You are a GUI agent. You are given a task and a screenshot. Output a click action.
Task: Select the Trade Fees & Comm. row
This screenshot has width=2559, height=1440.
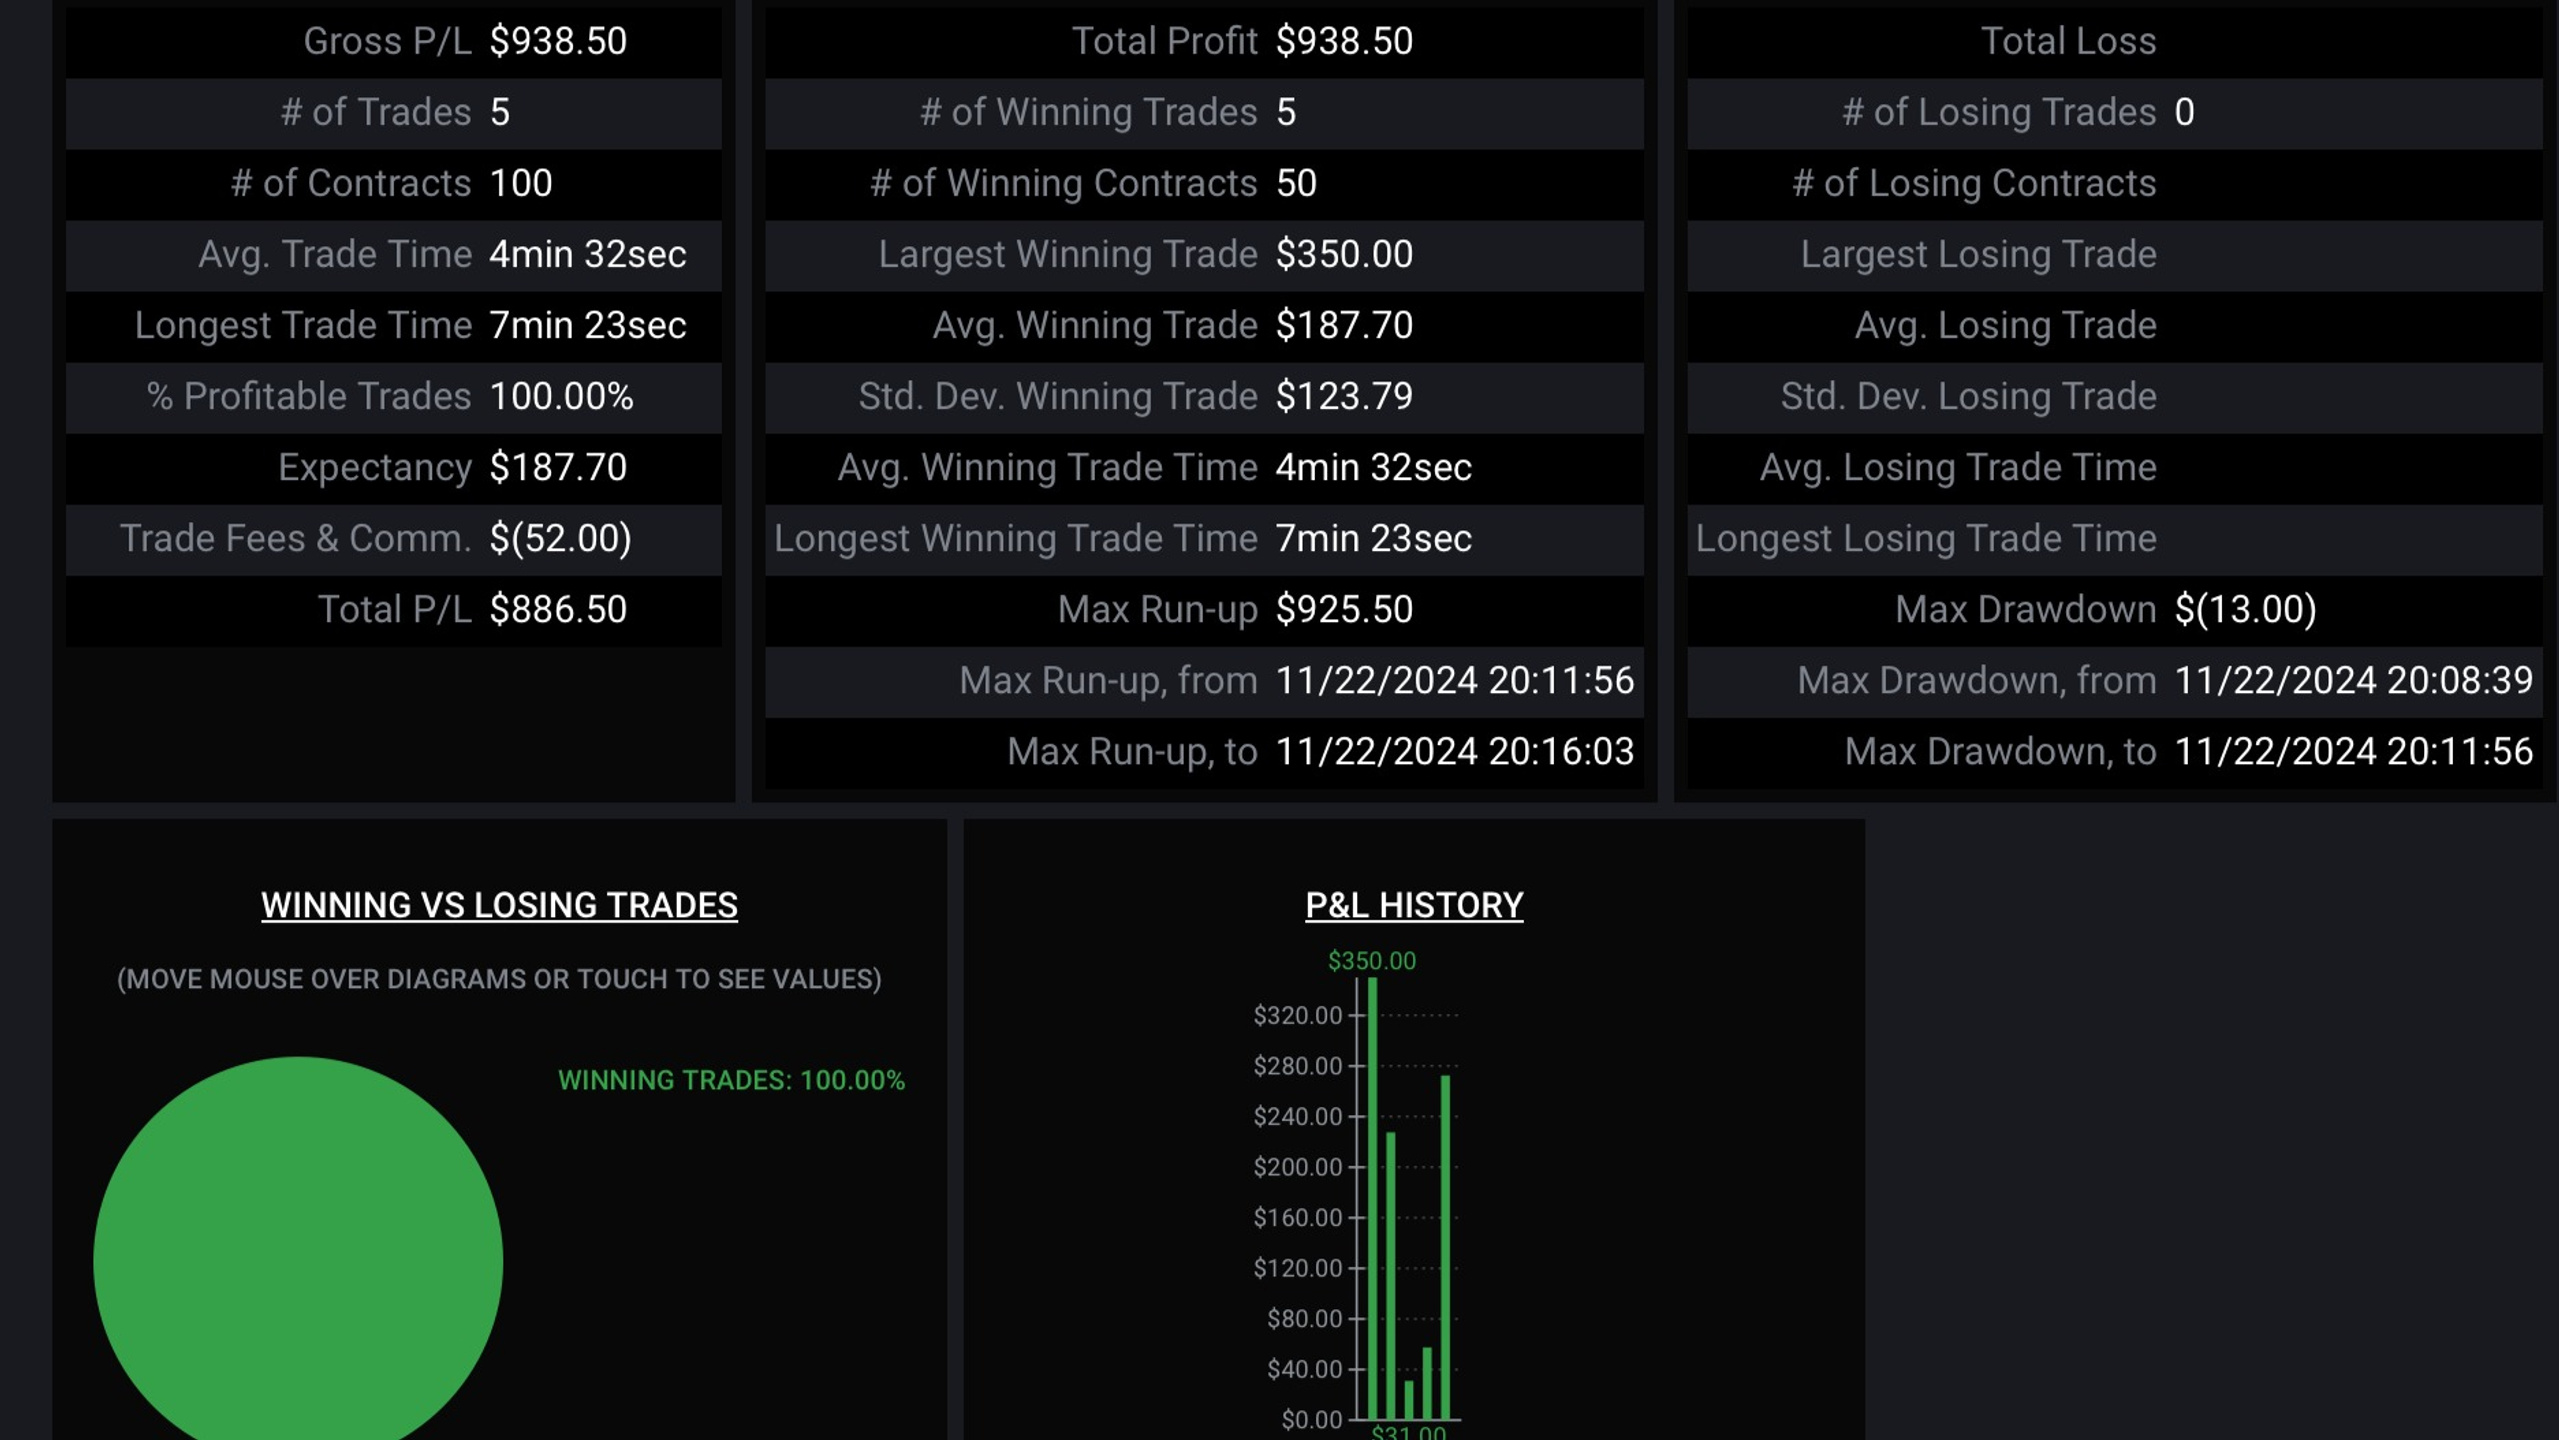[x=393, y=539]
